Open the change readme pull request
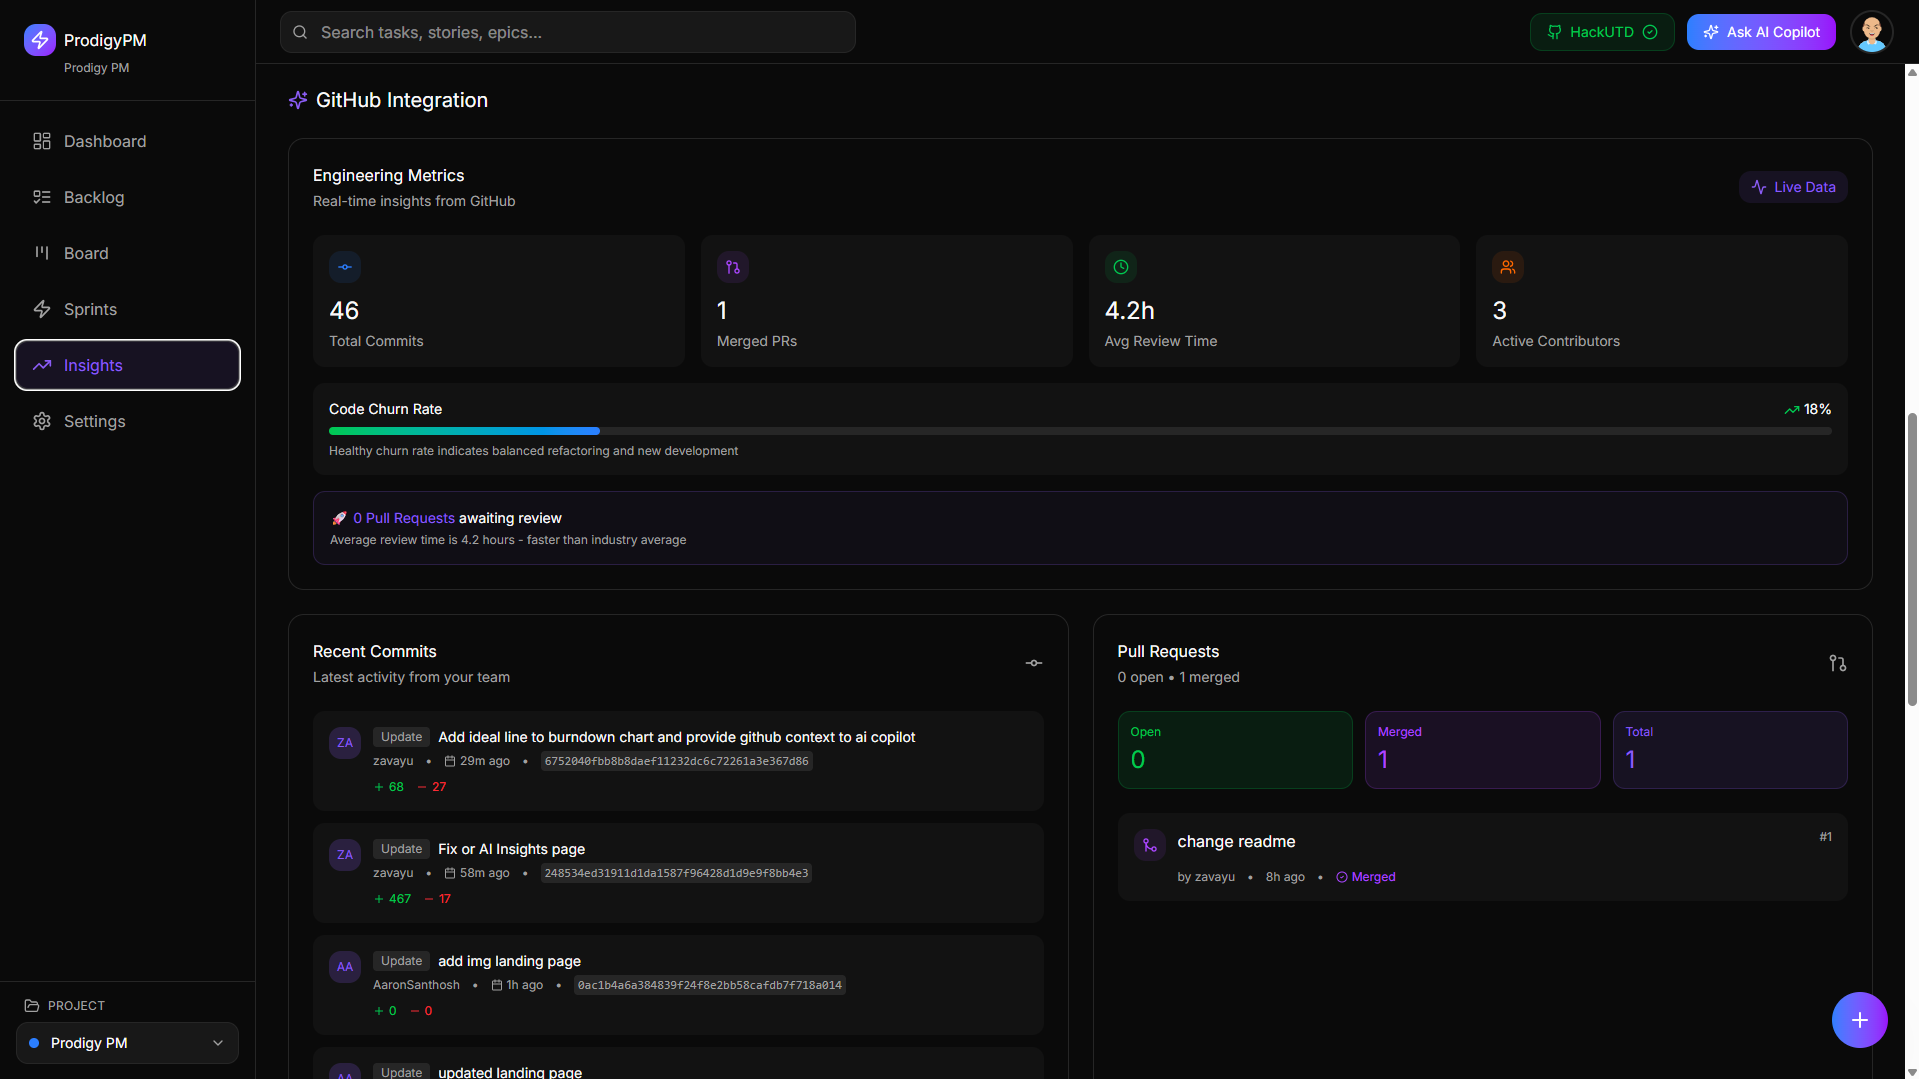 click(x=1482, y=857)
